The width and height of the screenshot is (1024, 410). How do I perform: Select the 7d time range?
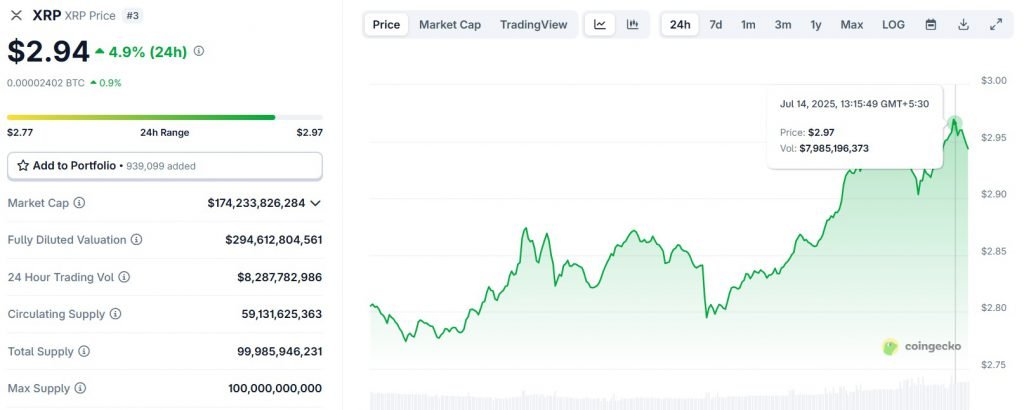[x=716, y=24]
